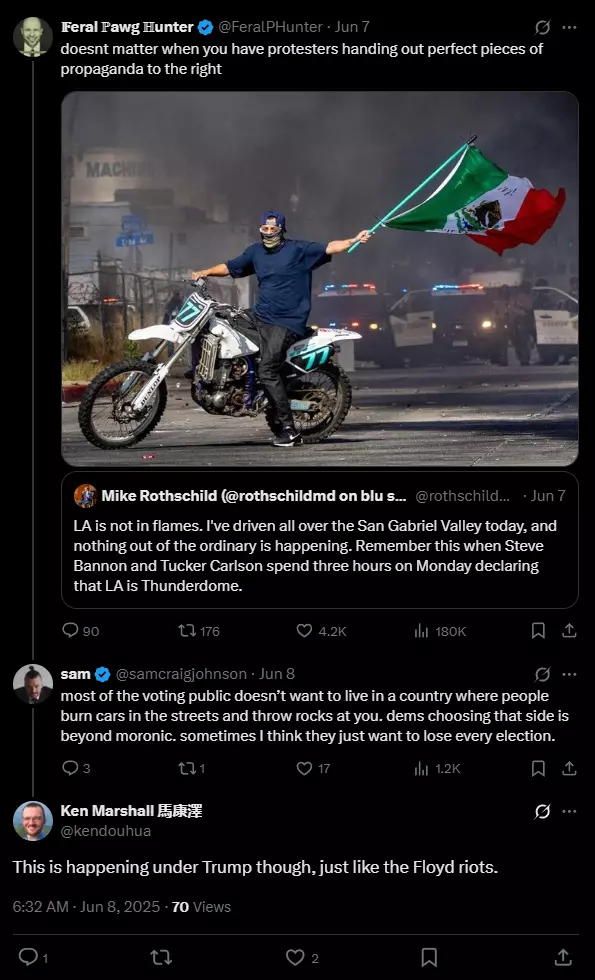Click the Grok icon on Feral Pawg Hunter's post
This screenshot has width=595, height=980.
click(x=542, y=28)
